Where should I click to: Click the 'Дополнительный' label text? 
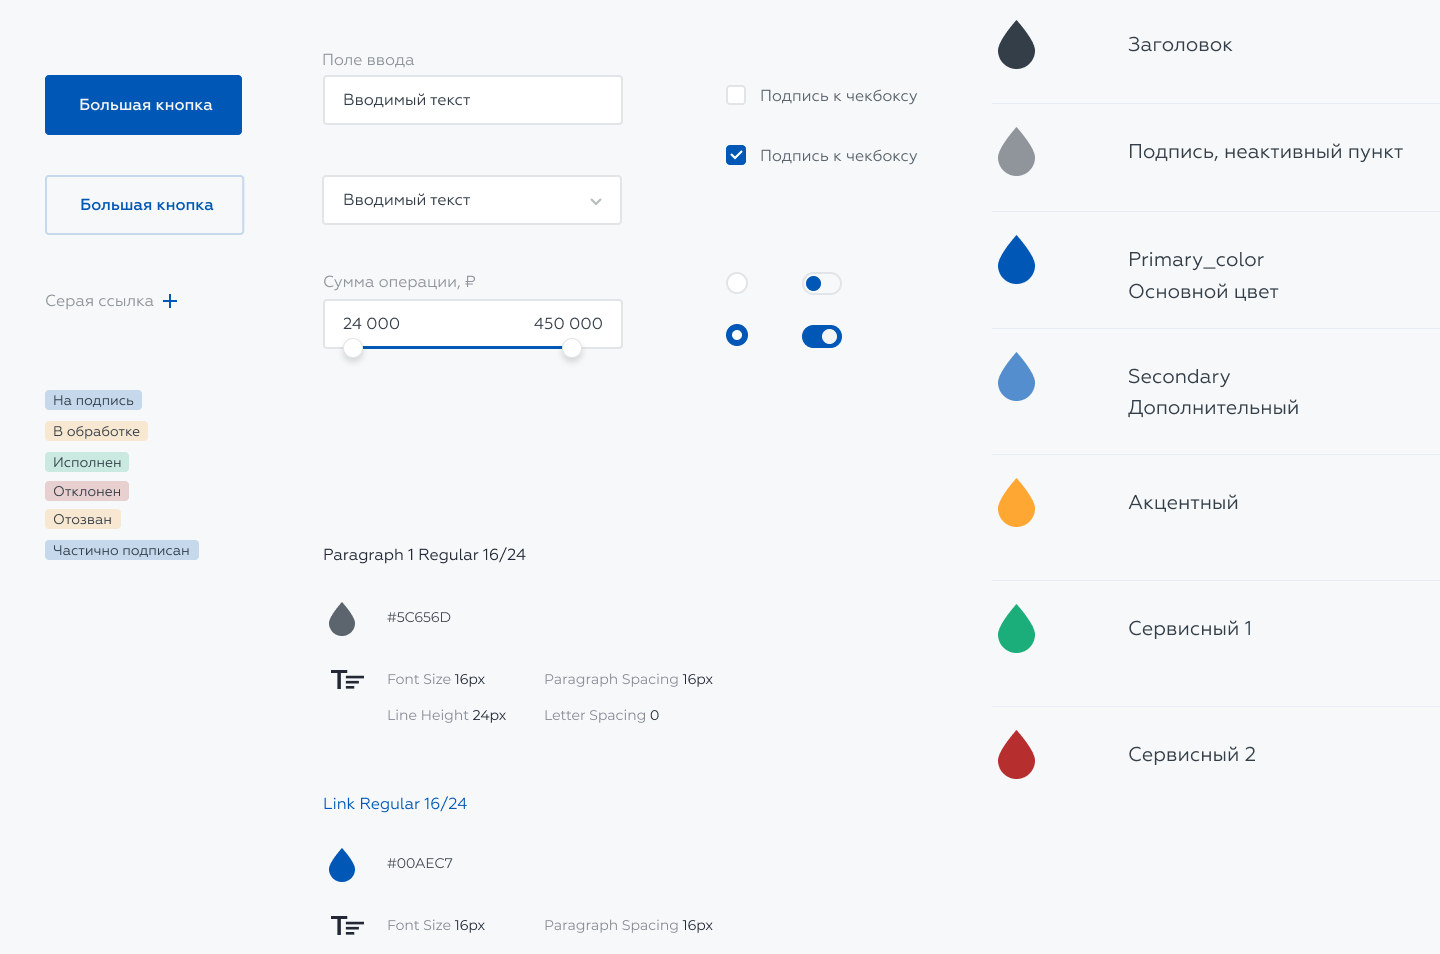point(1214,408)
